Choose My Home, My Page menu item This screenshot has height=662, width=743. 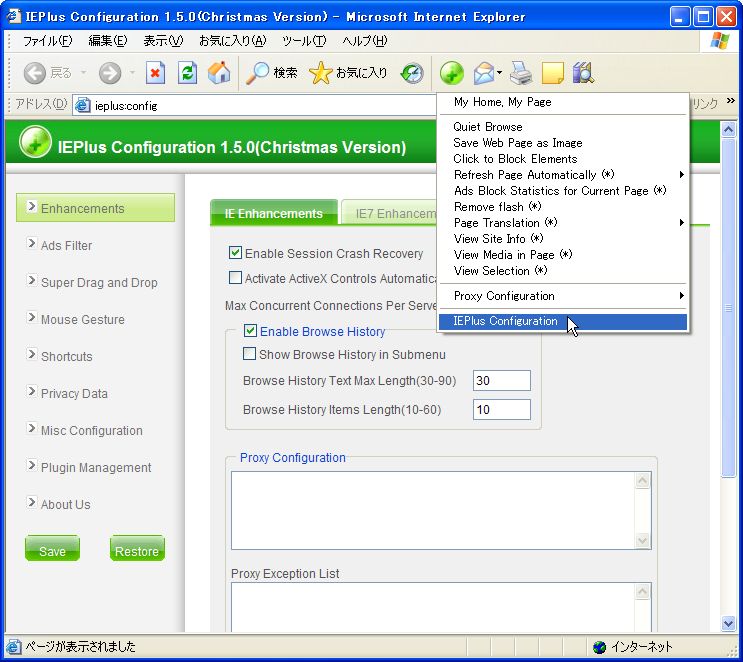point(563,102)
